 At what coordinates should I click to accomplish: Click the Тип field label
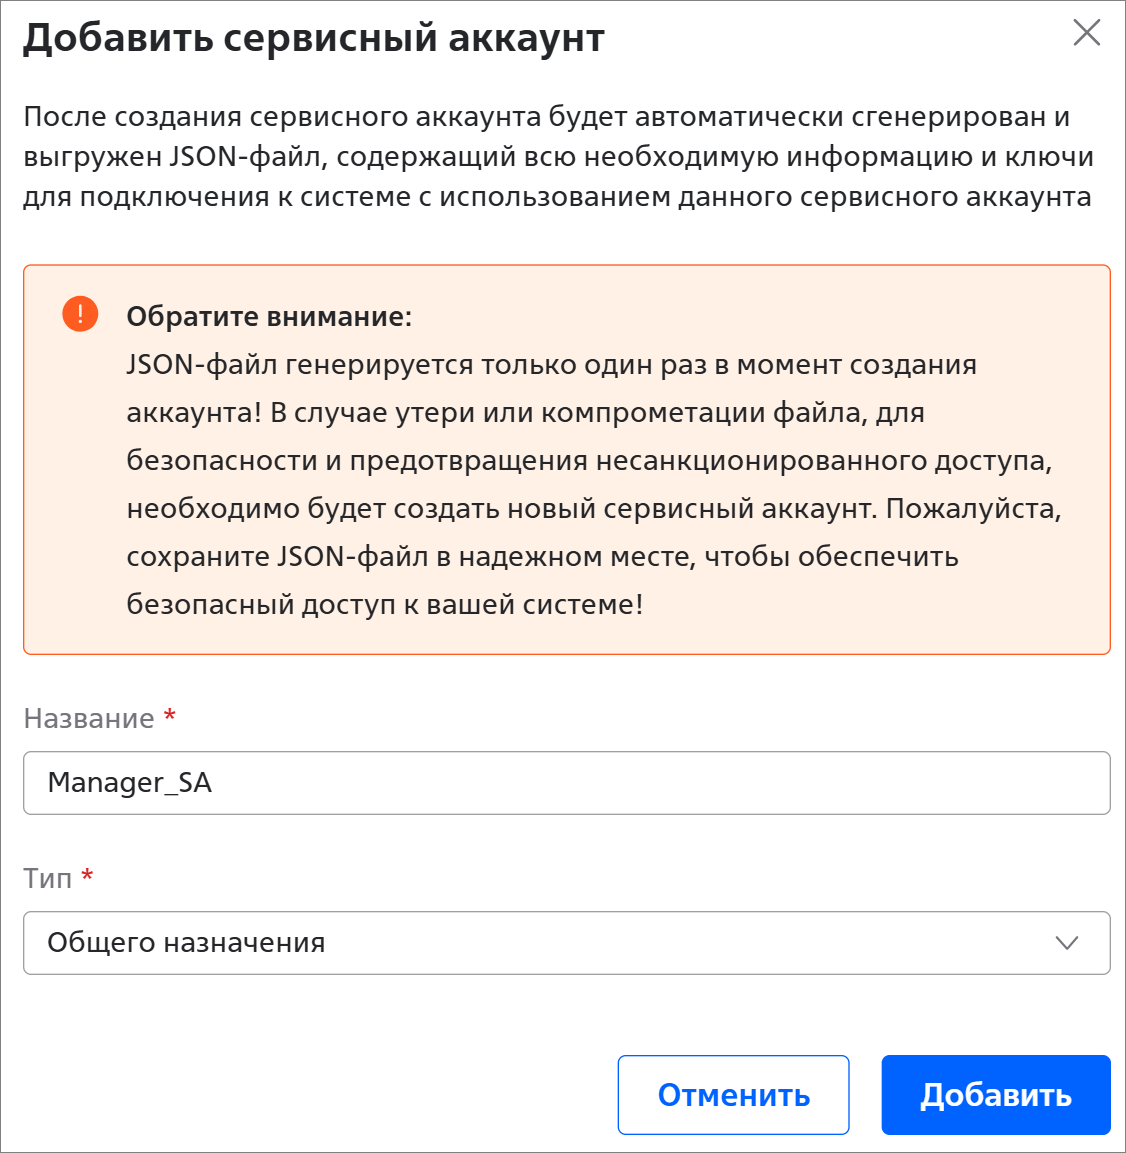[48, 878]
